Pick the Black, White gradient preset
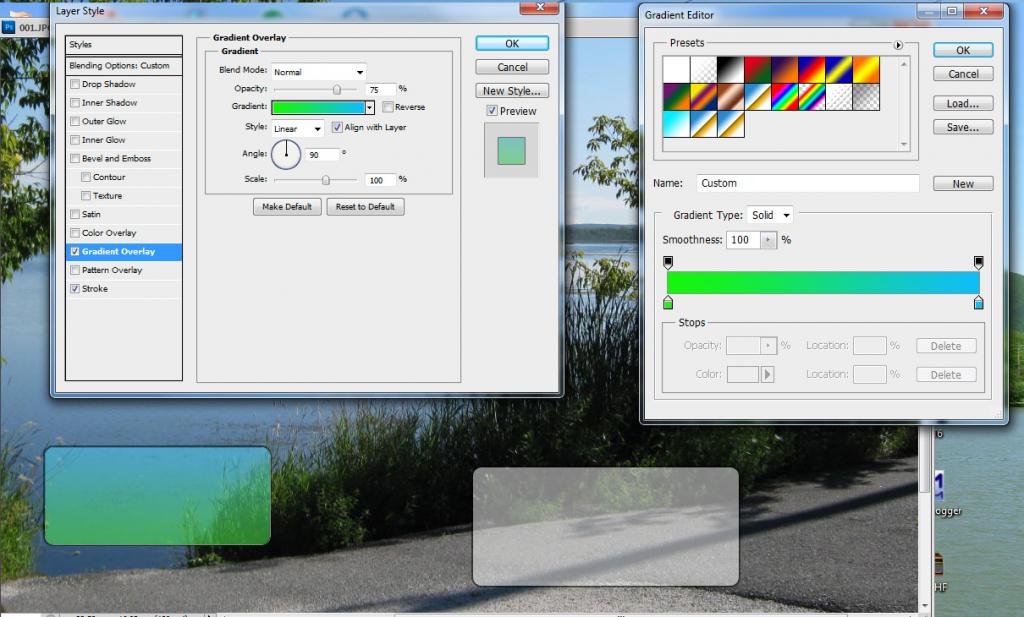Screen dimensions: 1024x617 730,69
